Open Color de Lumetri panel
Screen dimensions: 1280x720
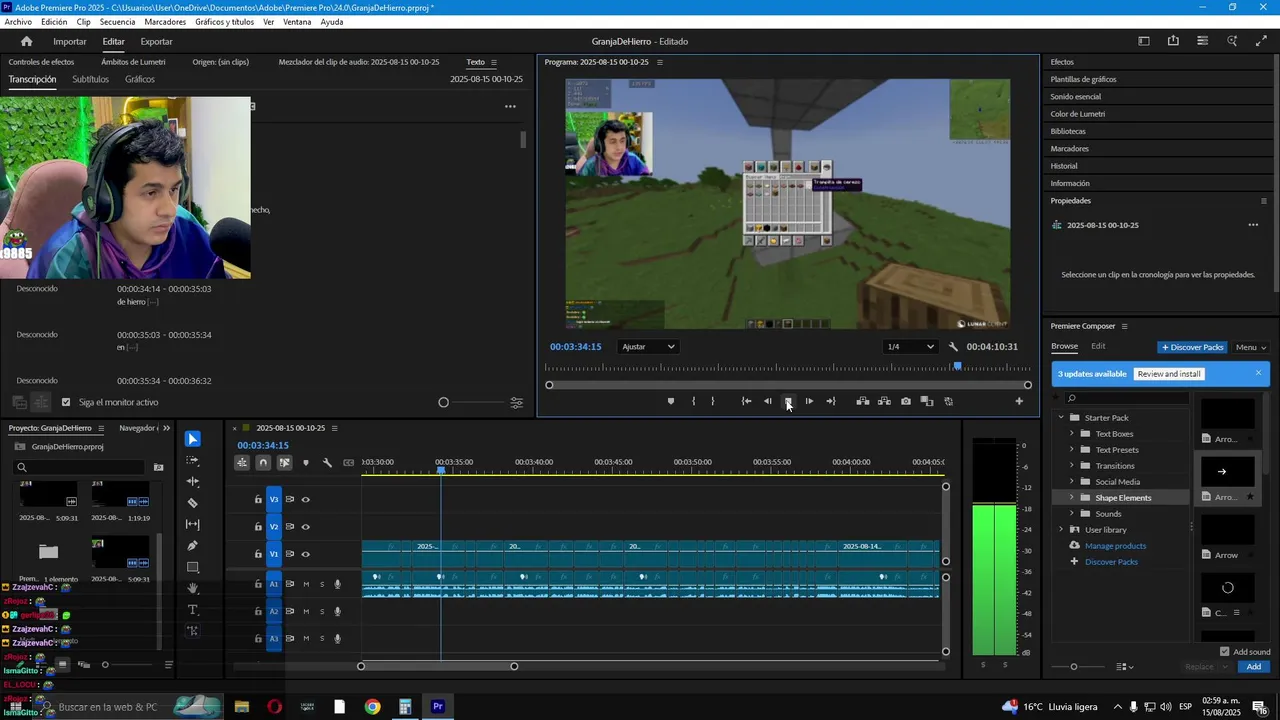tap(1077, 114)
